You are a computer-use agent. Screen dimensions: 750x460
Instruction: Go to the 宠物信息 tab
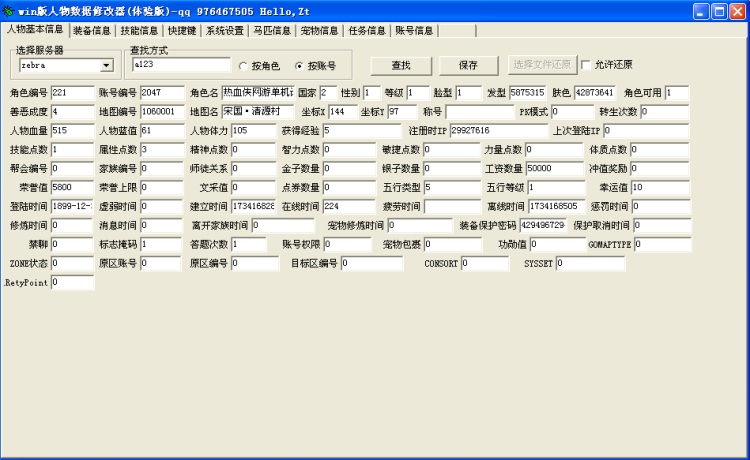[x=319, y=31]
